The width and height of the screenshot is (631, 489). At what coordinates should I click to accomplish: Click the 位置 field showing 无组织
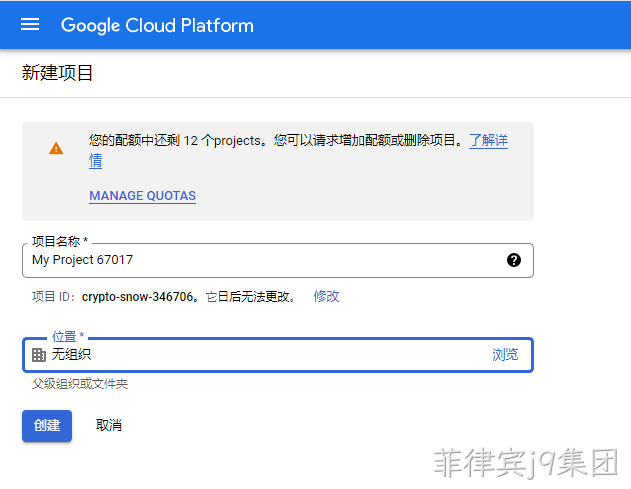(x=278, y=355)
